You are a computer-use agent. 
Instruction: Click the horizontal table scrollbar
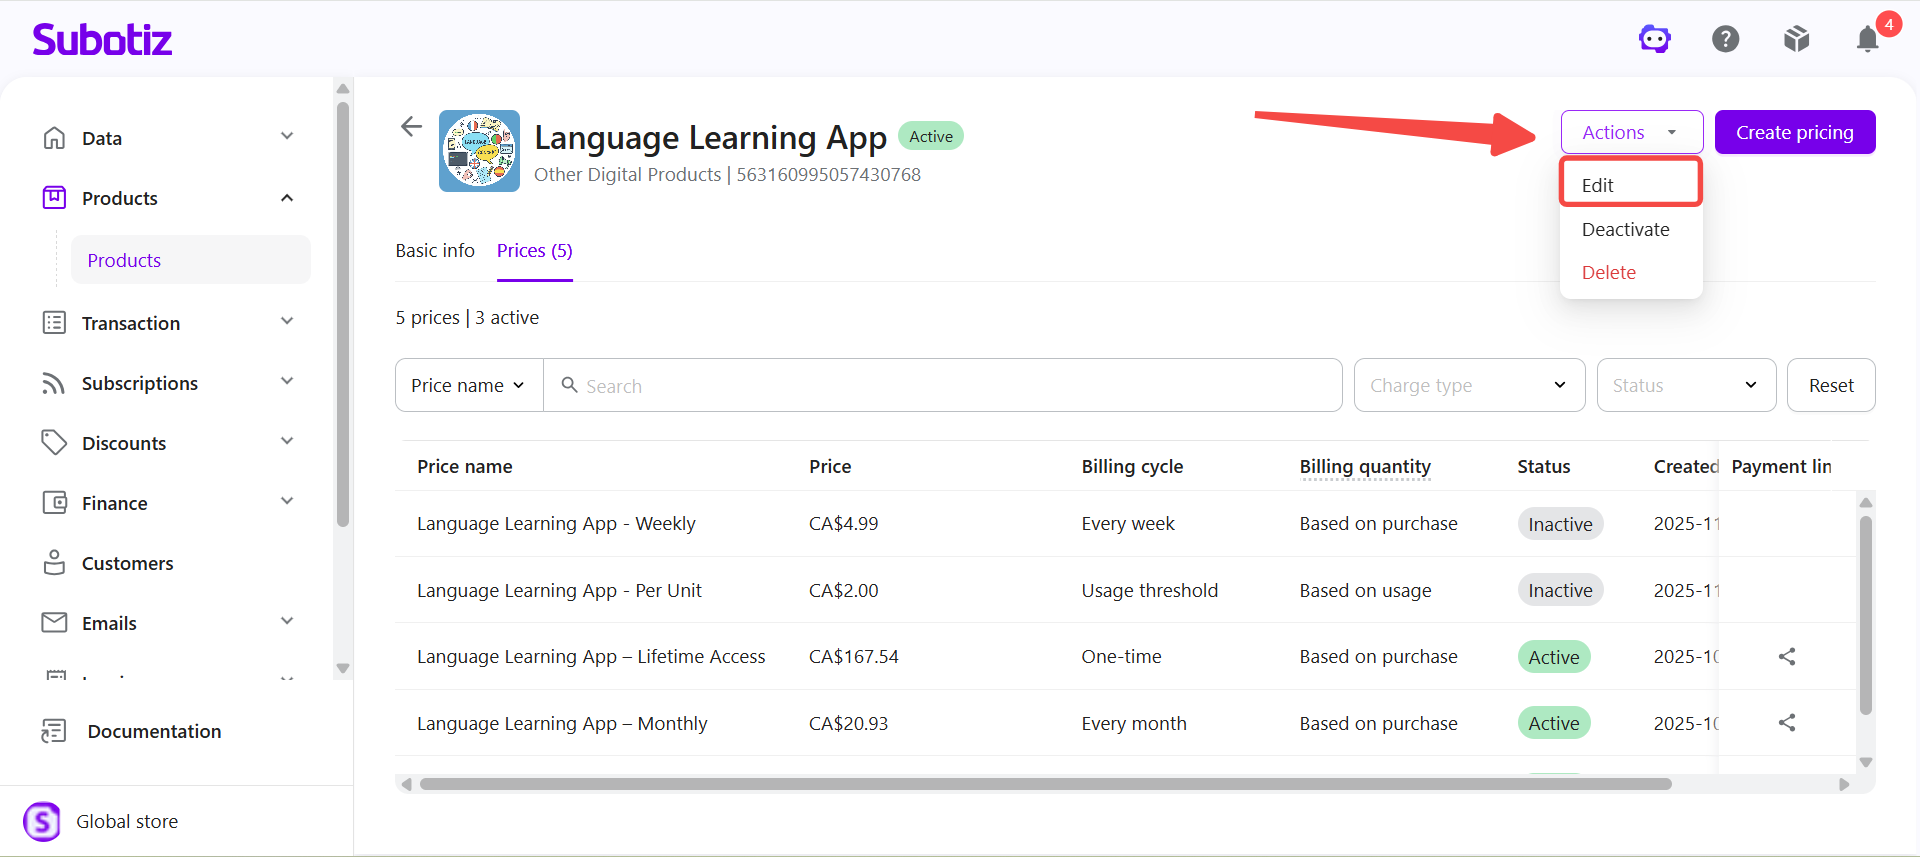coord(1046,784)
